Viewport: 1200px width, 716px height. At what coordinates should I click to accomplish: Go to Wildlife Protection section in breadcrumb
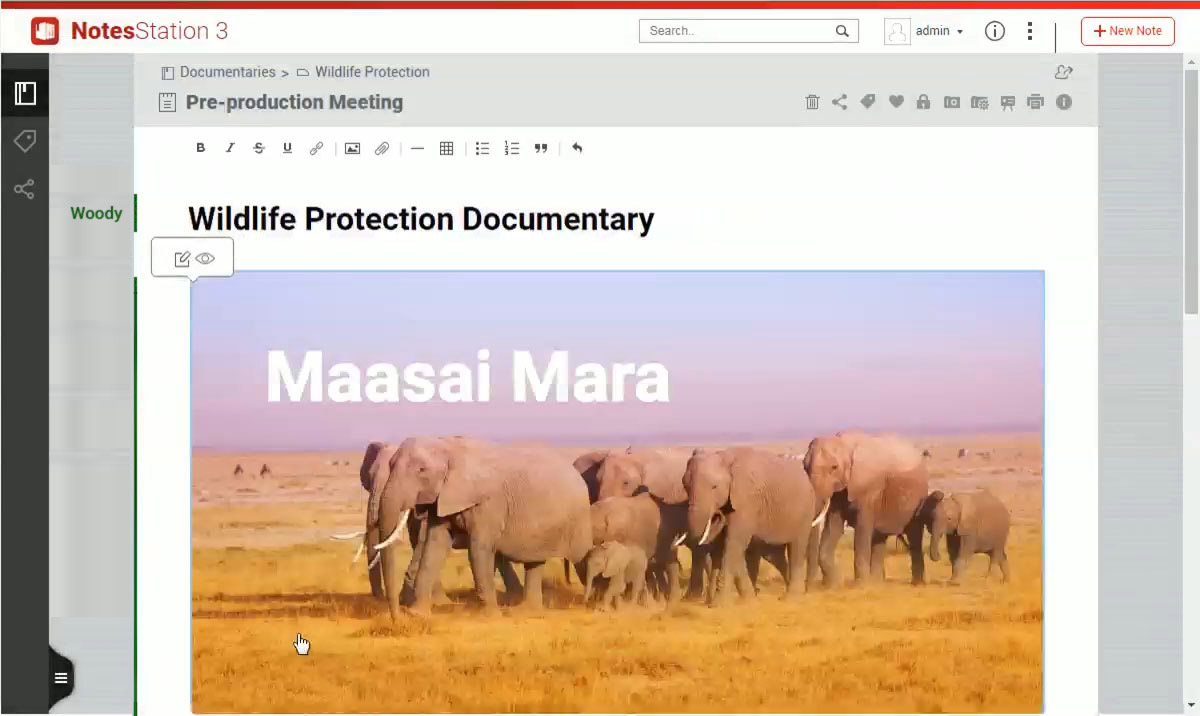371,72
